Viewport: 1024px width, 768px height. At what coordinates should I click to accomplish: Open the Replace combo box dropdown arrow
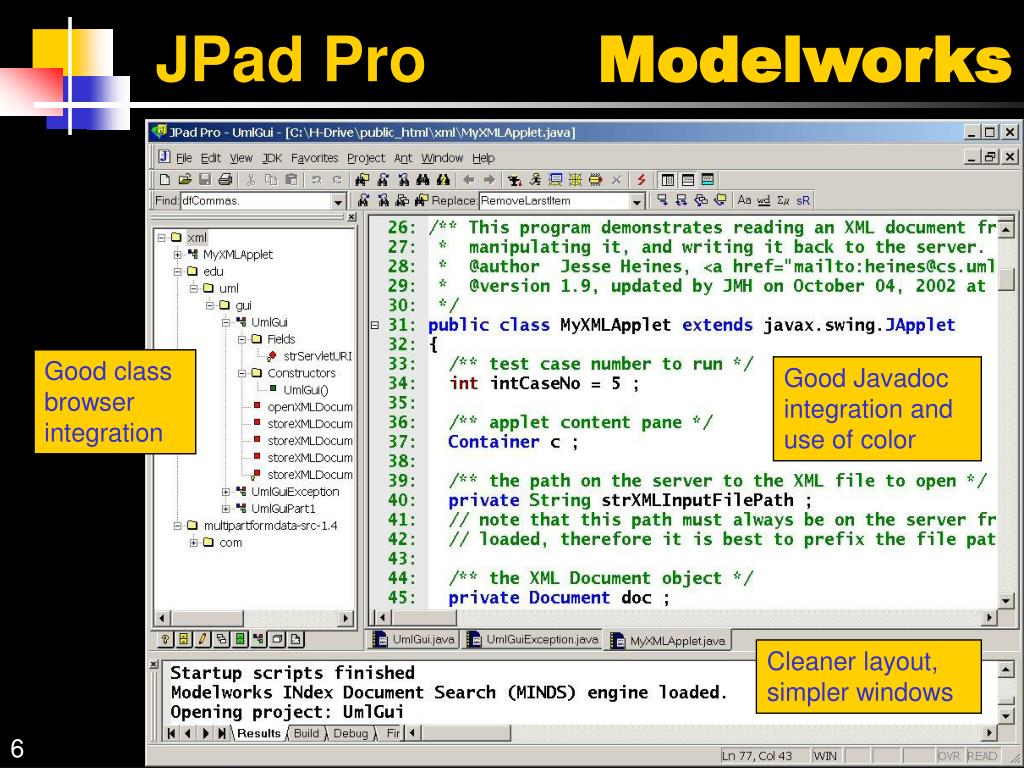coord(637,201)
